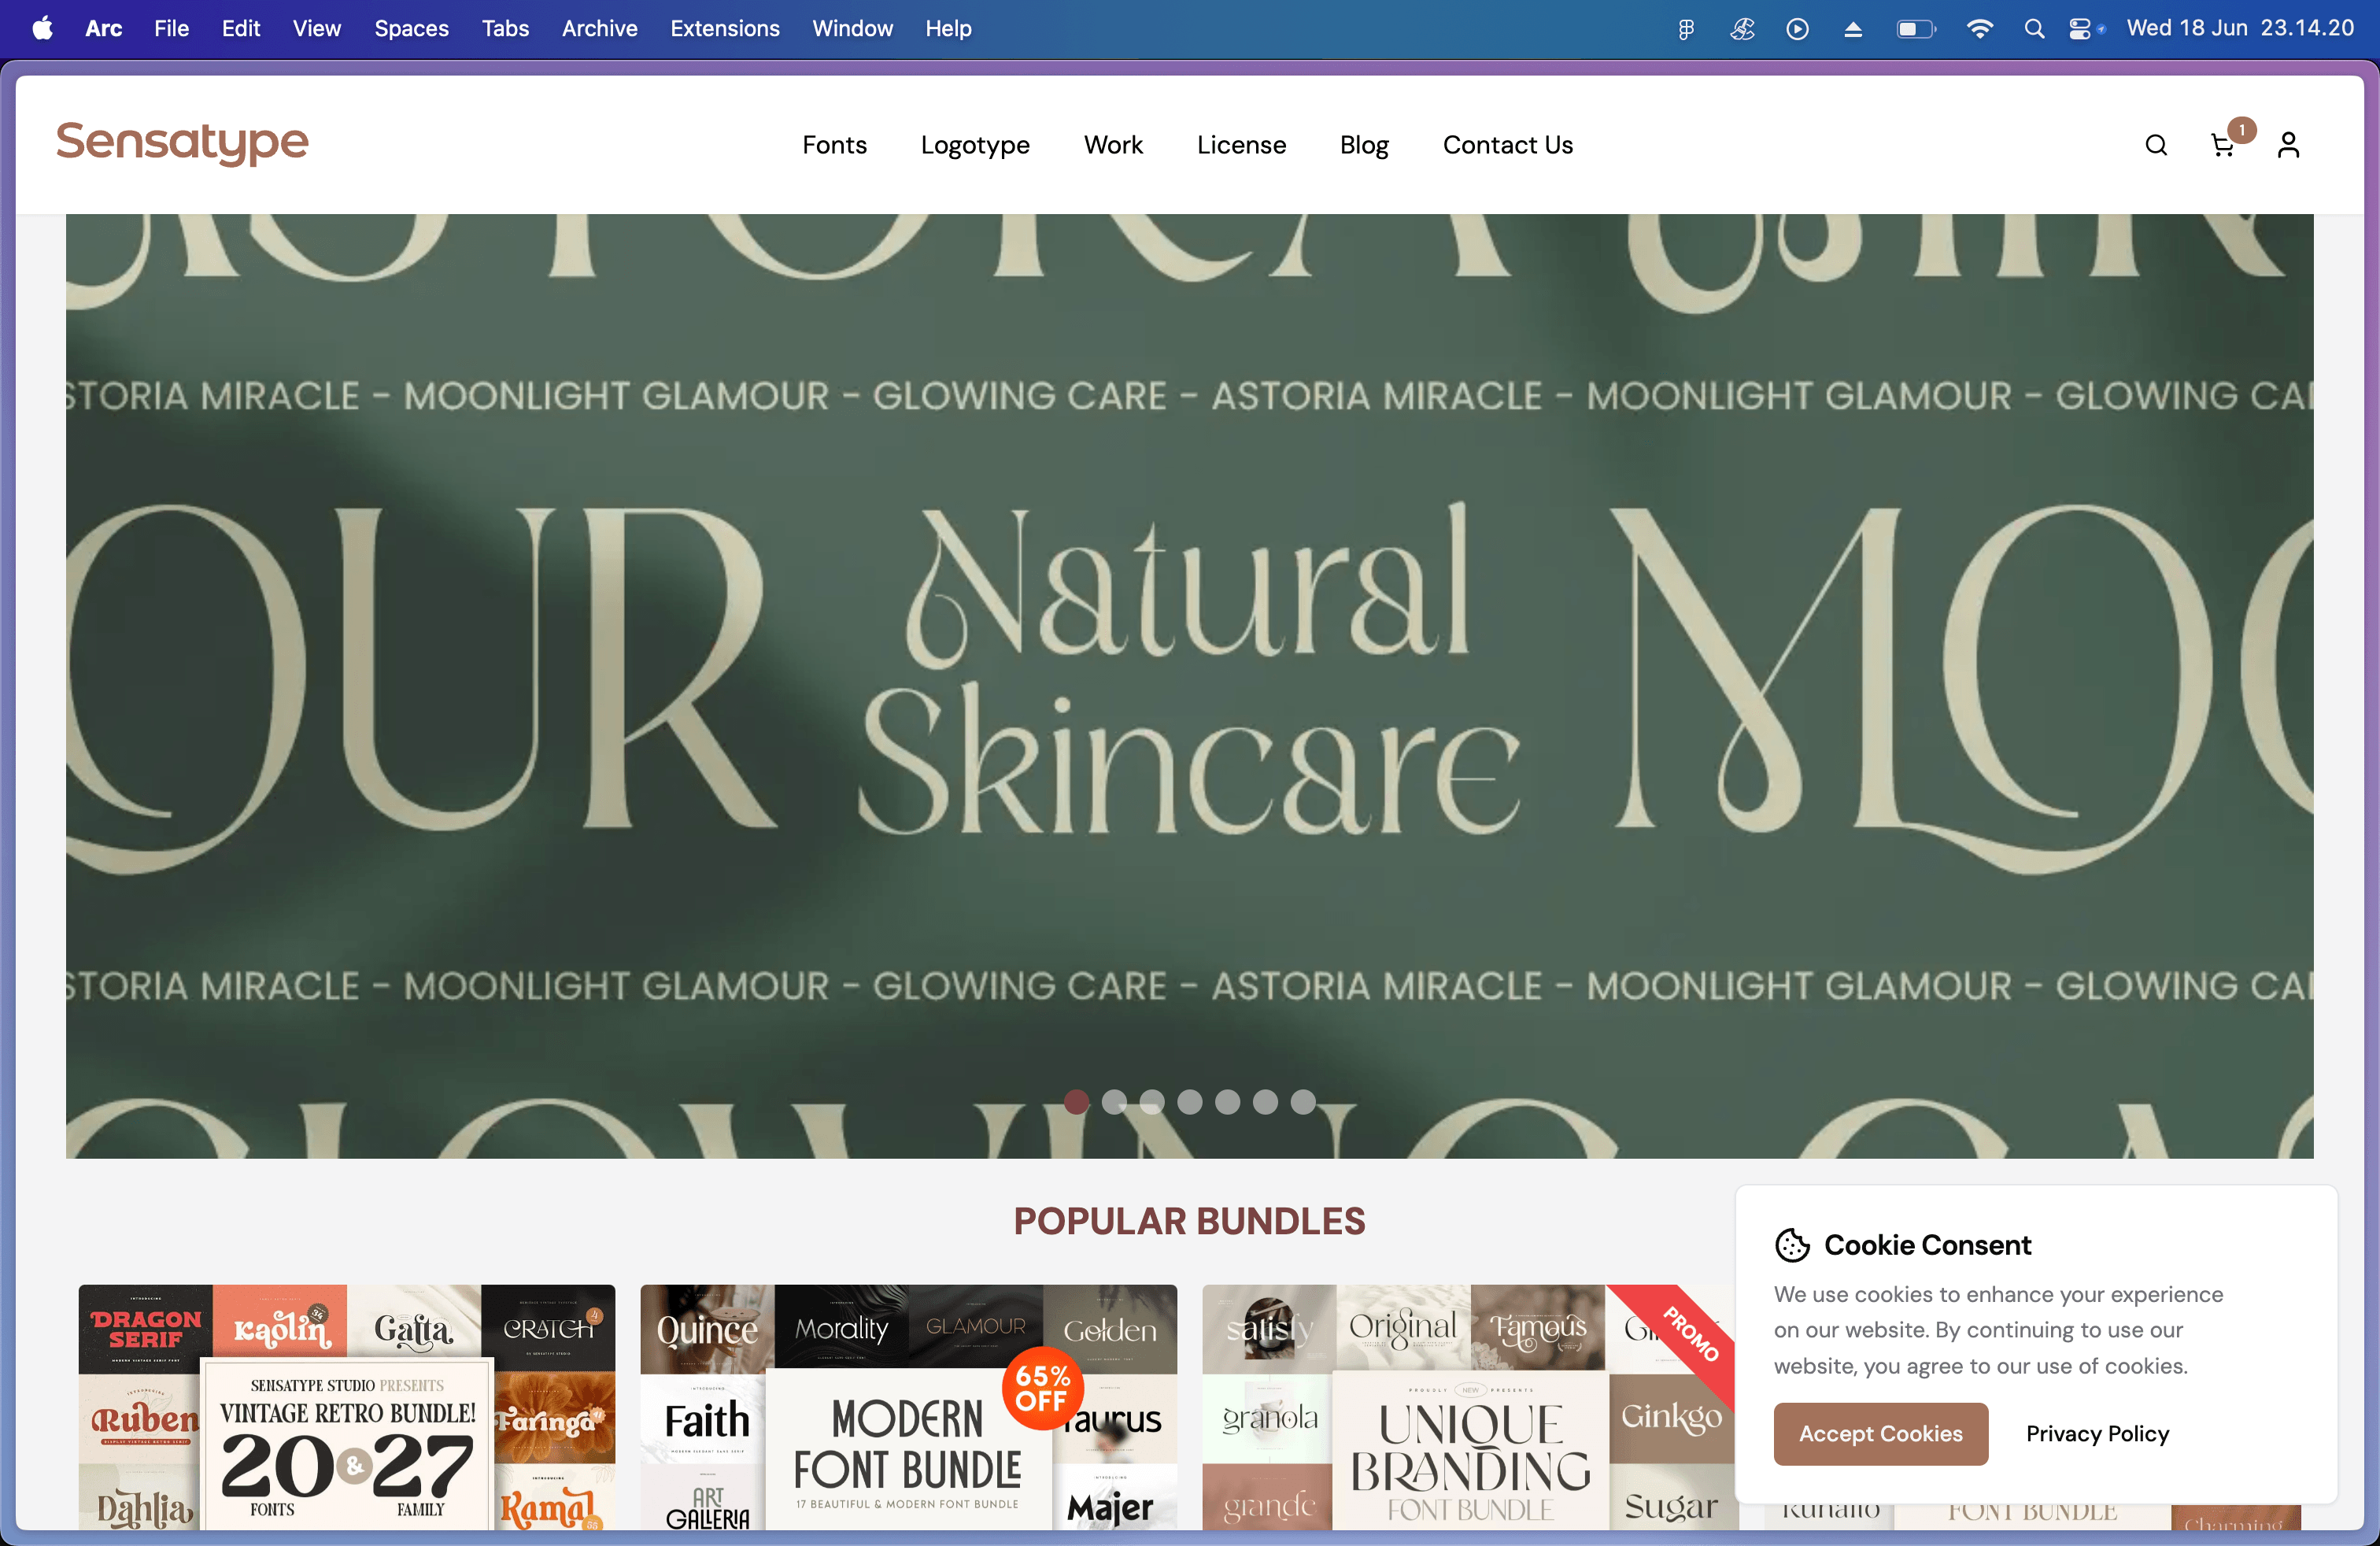The width and height of the screenshot is (2380, 1546).
Task: Select the first carousel slide dot
Action: pos(1076,1101)
